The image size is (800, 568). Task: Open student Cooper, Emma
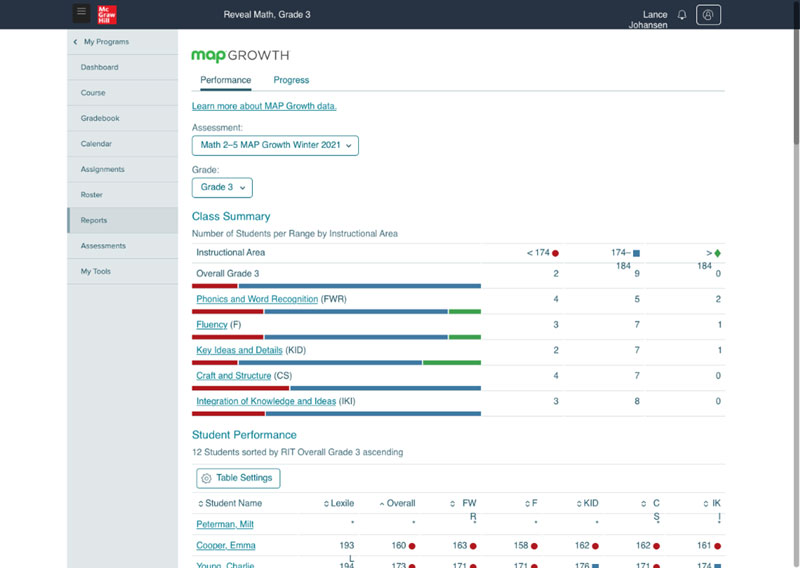pyautogui.click(x=226, y=546)
